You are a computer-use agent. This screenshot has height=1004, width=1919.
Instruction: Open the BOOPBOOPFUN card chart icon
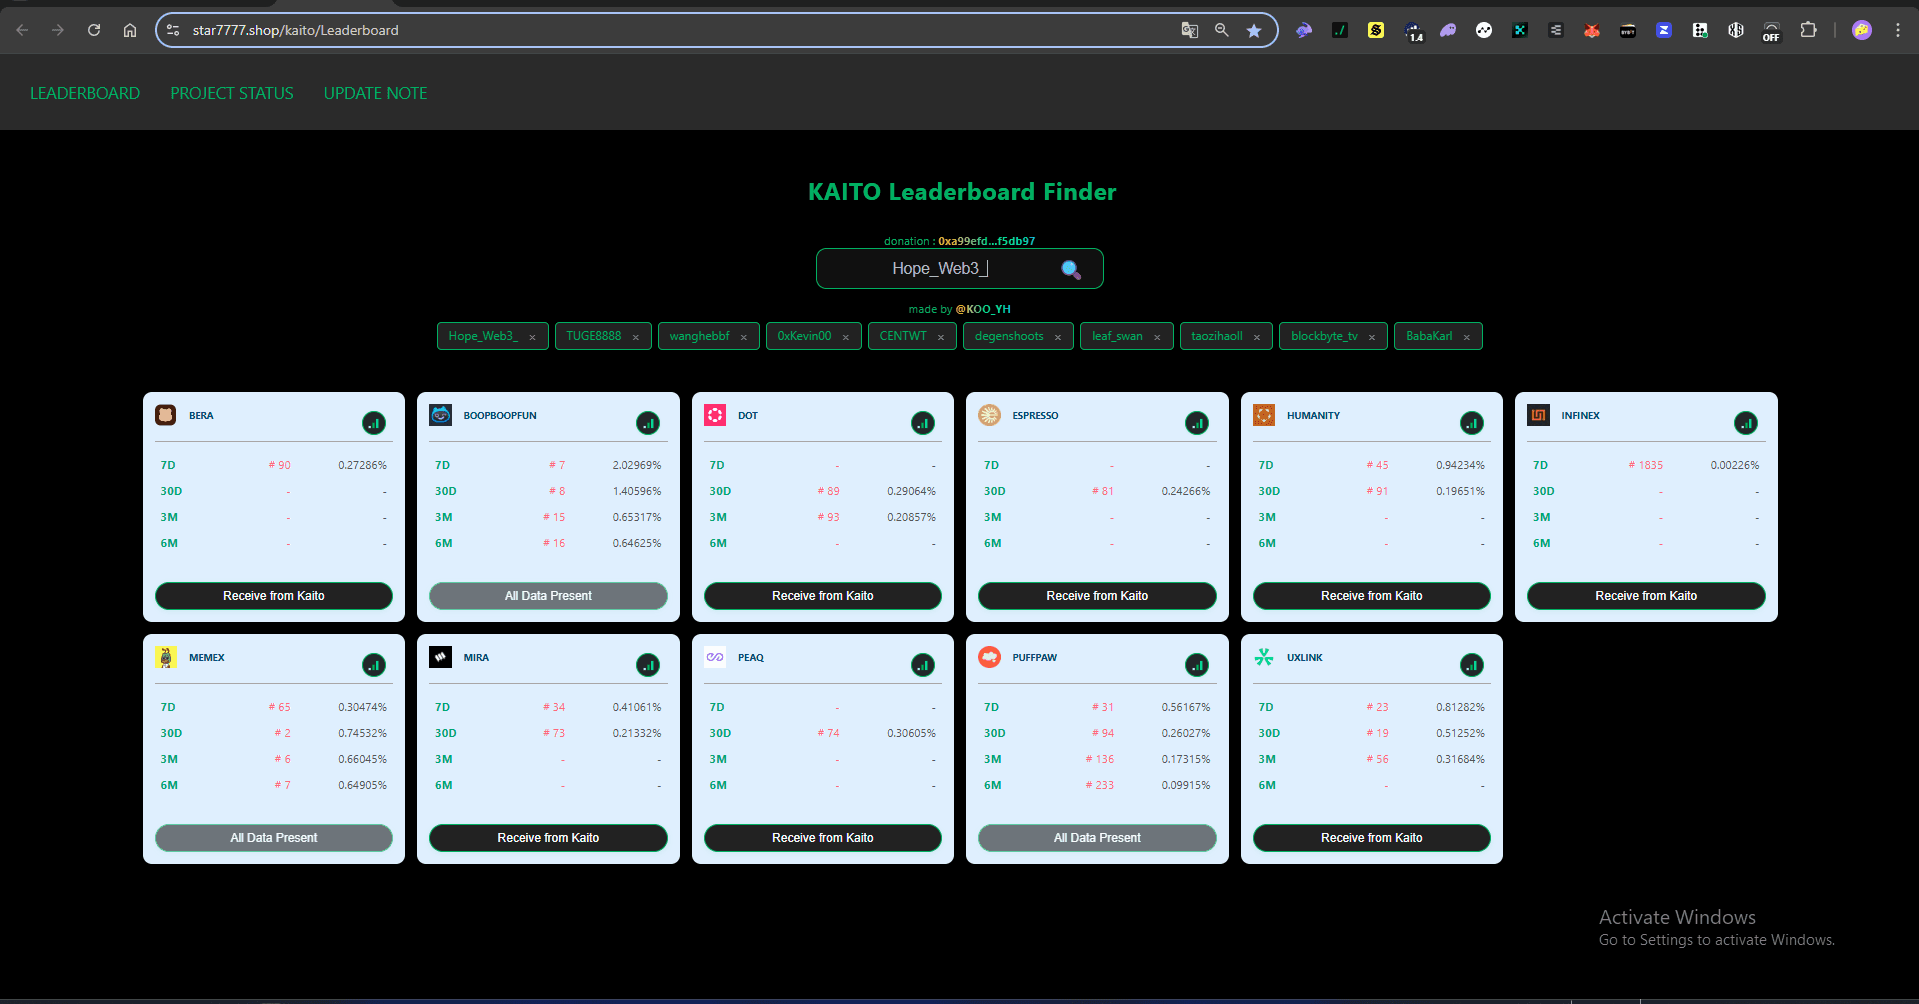point(648,423)
